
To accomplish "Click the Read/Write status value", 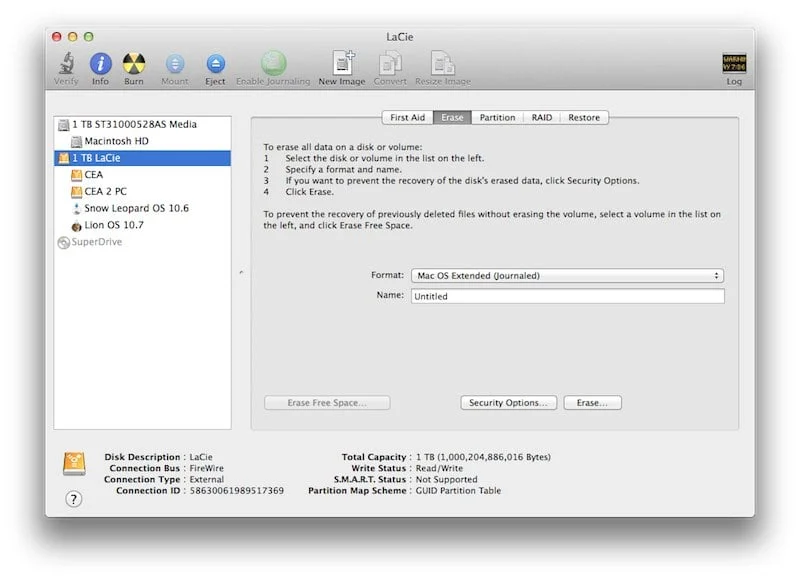I will click(439, 468).
